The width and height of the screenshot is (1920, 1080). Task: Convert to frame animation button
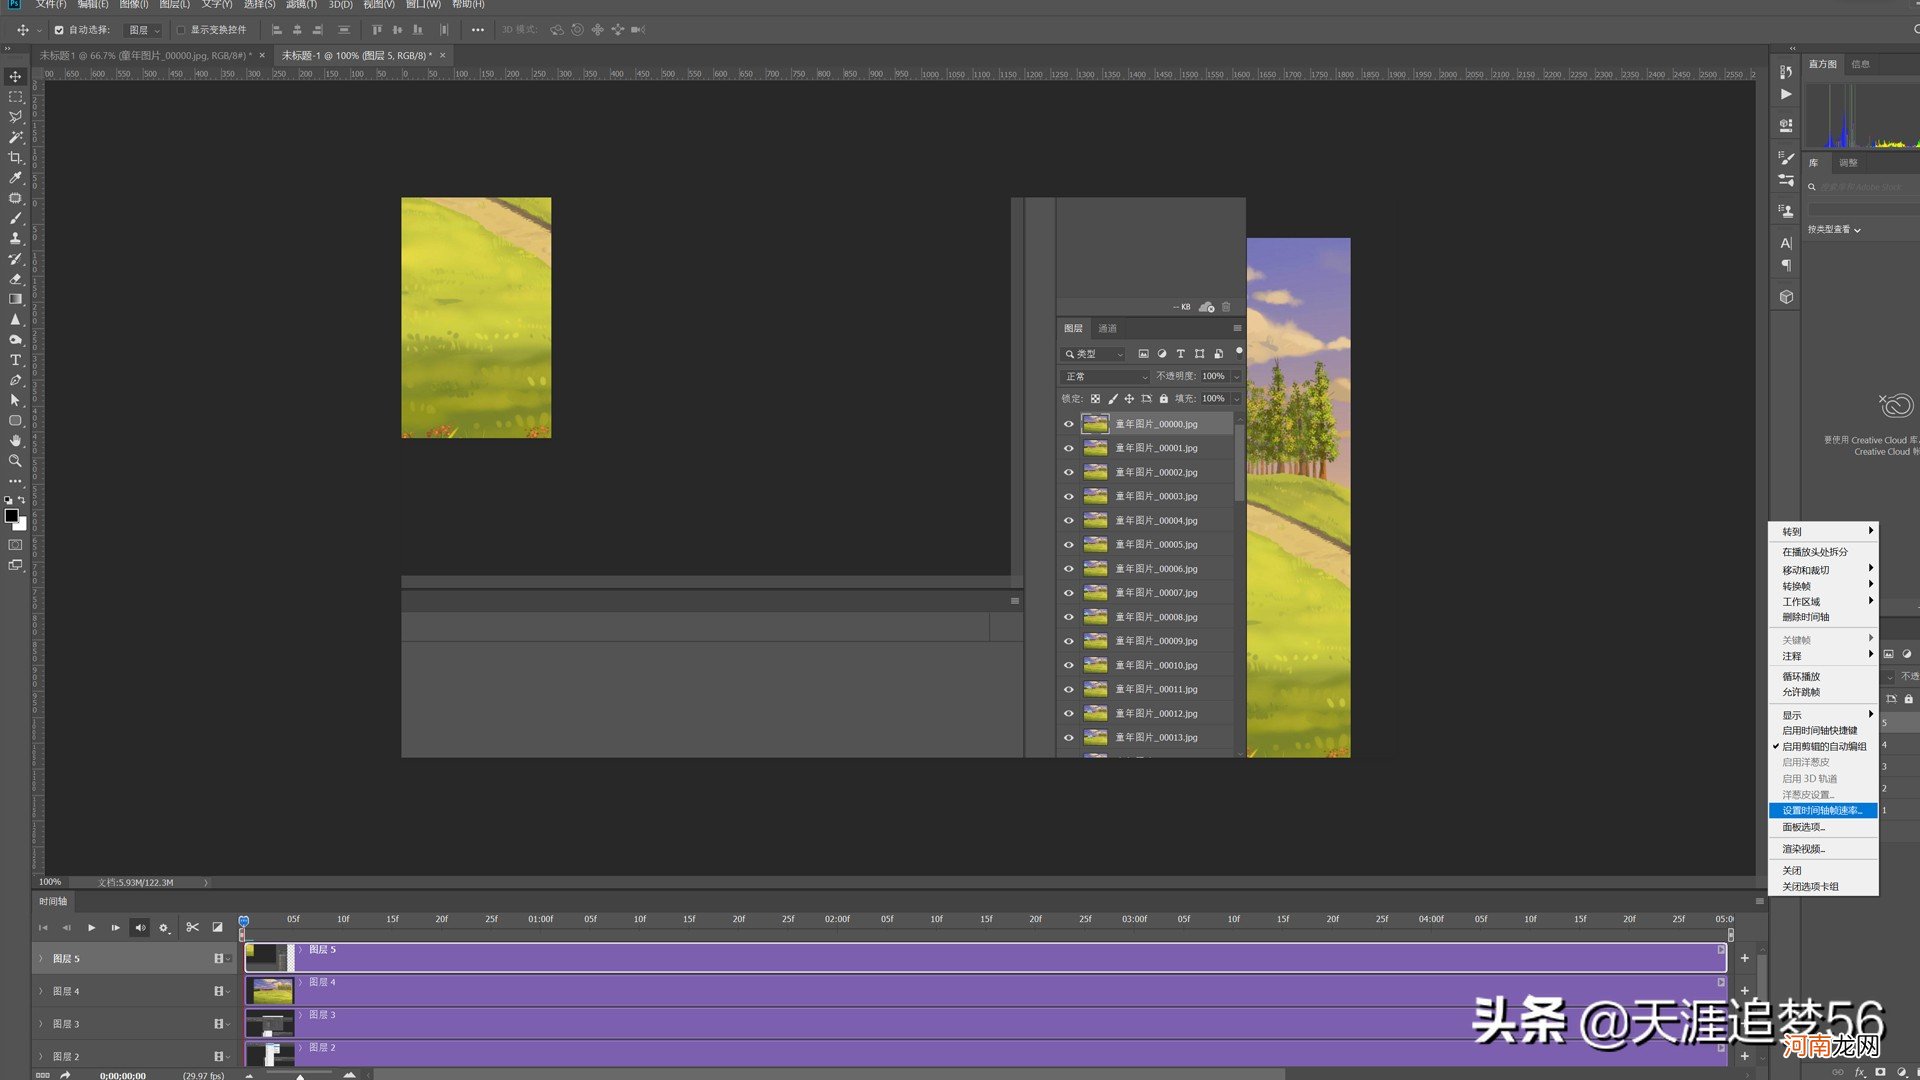coord(43,1075)
